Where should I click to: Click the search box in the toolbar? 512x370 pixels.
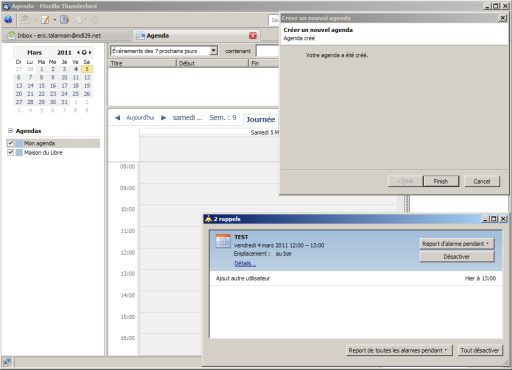coord(274,20)
